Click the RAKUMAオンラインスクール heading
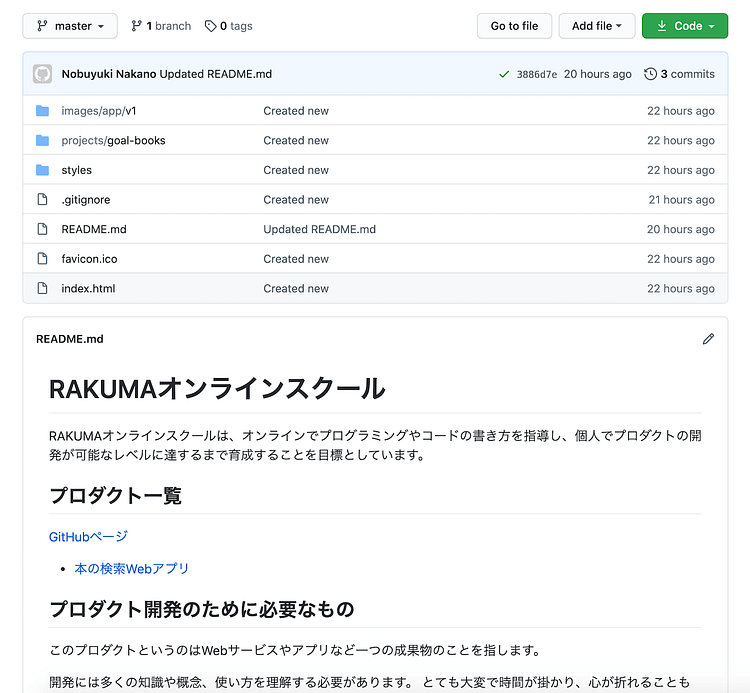The width and height of the screenshot is (750, 693). [217, 389]
